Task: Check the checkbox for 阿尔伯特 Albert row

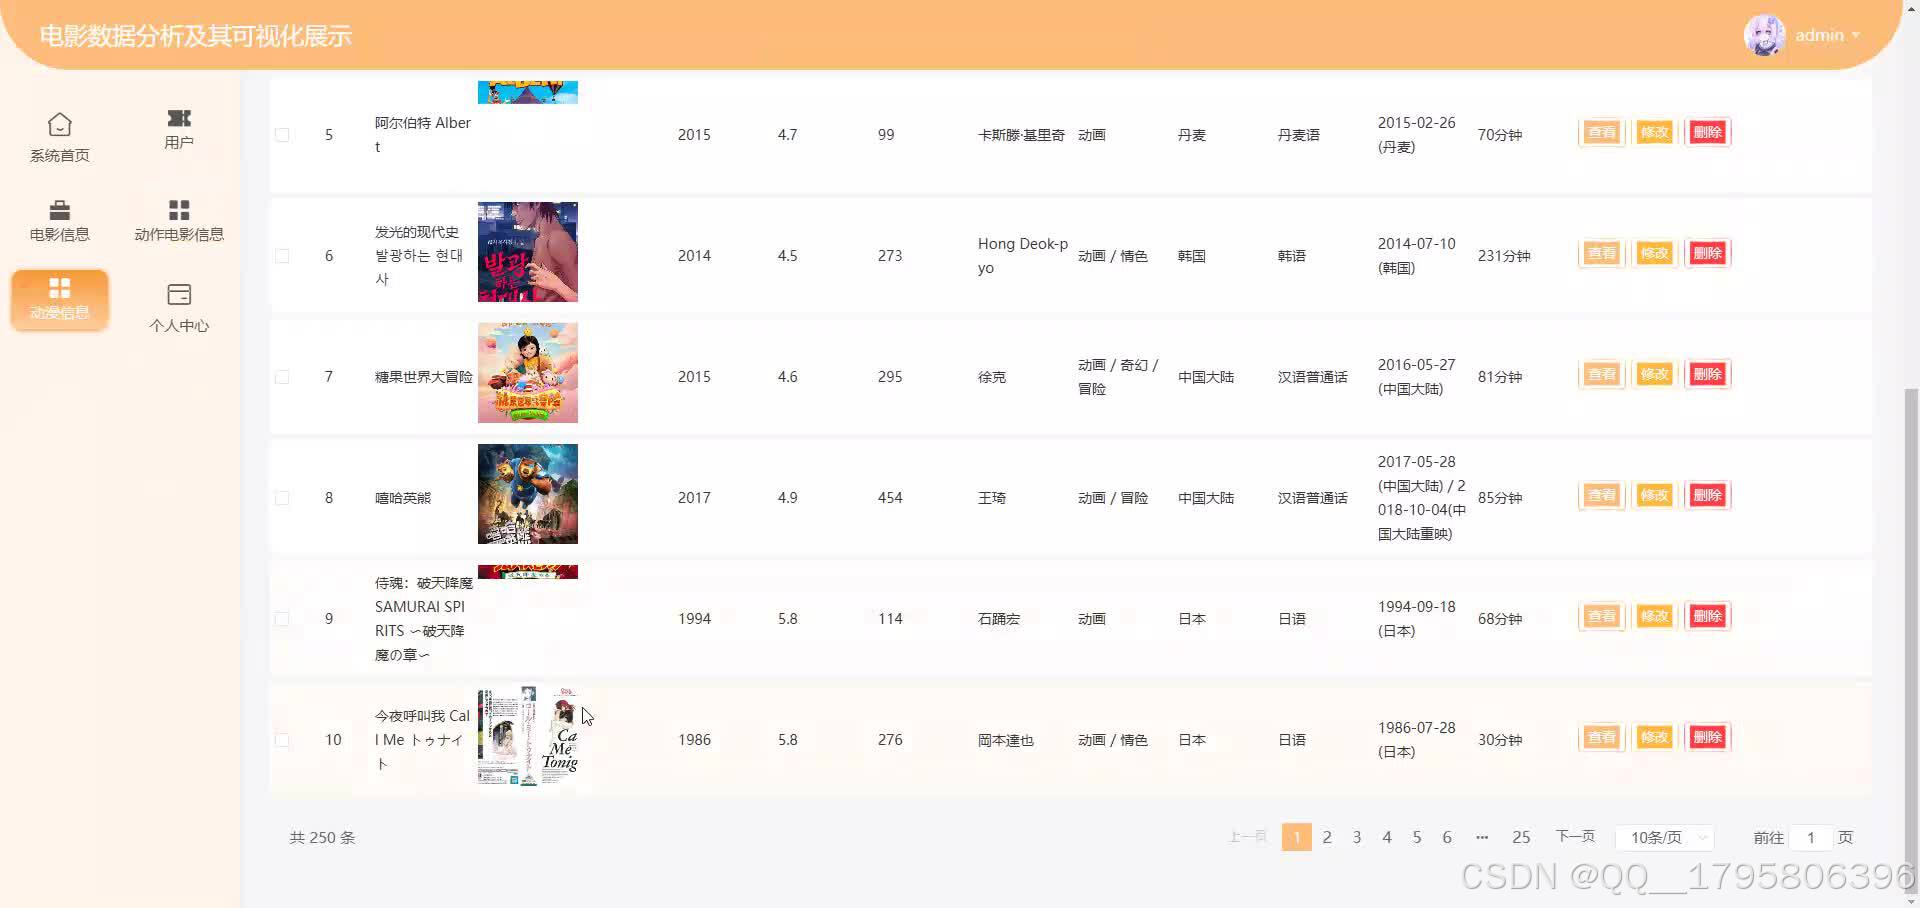Action: pyautogui.click(x=282, y=134)
